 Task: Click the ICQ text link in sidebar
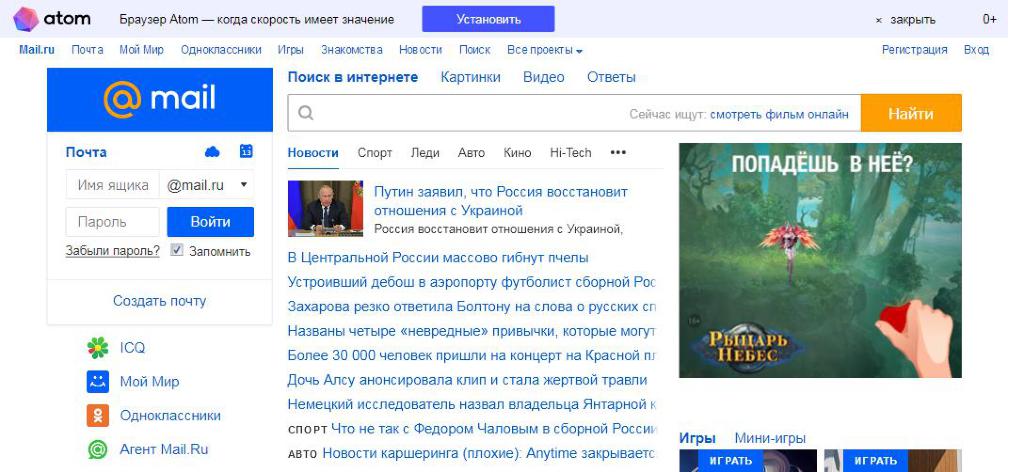133,348
